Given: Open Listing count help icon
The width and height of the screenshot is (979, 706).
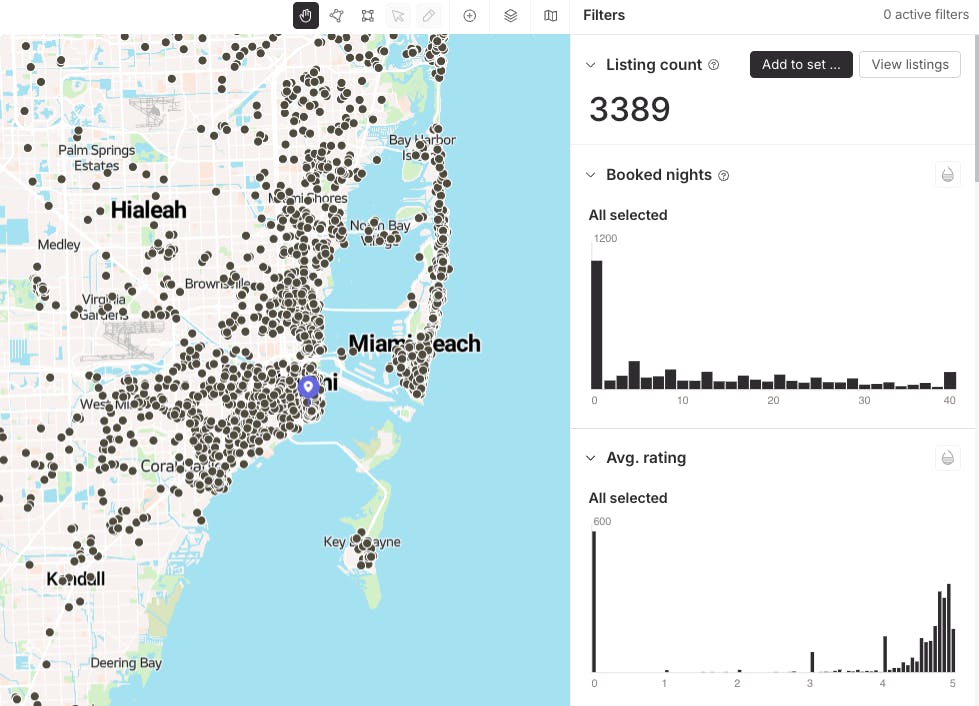Looking at the screenshot, I should coord(714,65).
